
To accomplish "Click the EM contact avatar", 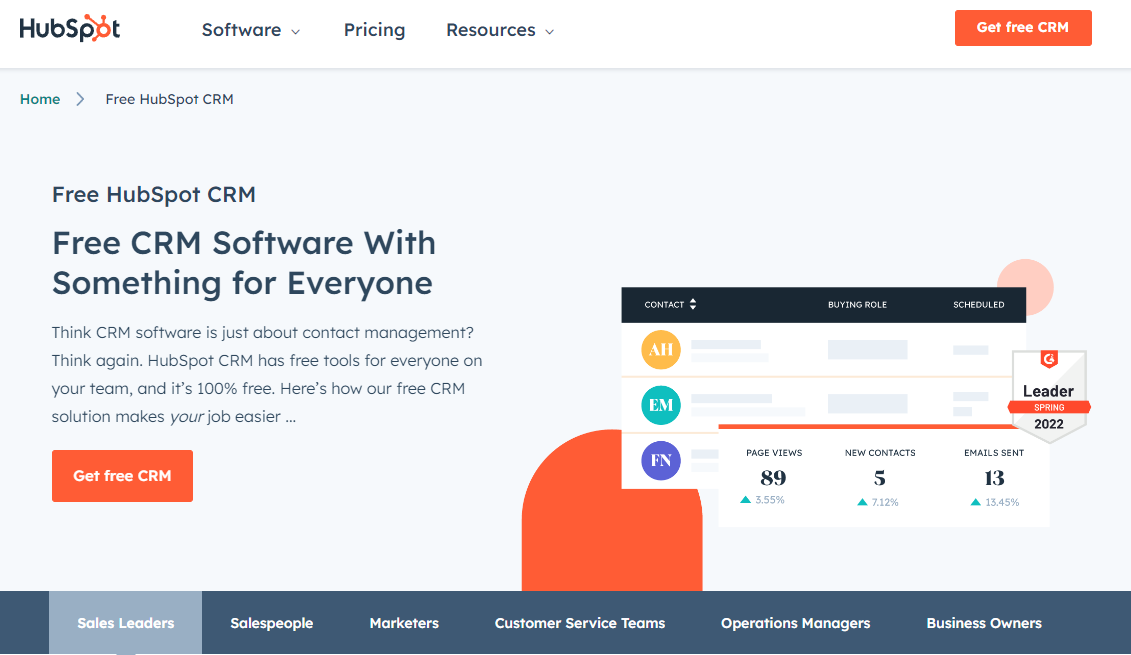I will click(x=661, y=405).
